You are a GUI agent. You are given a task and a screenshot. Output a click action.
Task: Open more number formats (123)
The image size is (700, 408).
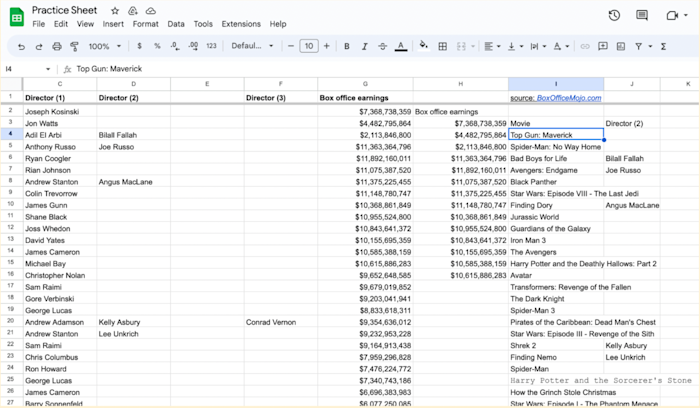[x=211, y=46]
